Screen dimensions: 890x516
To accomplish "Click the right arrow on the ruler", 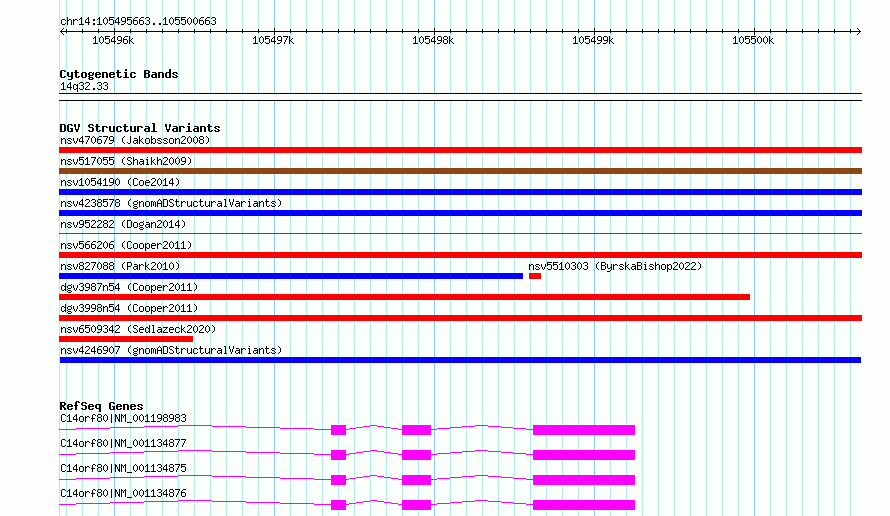I will click(x=859, y=31).
